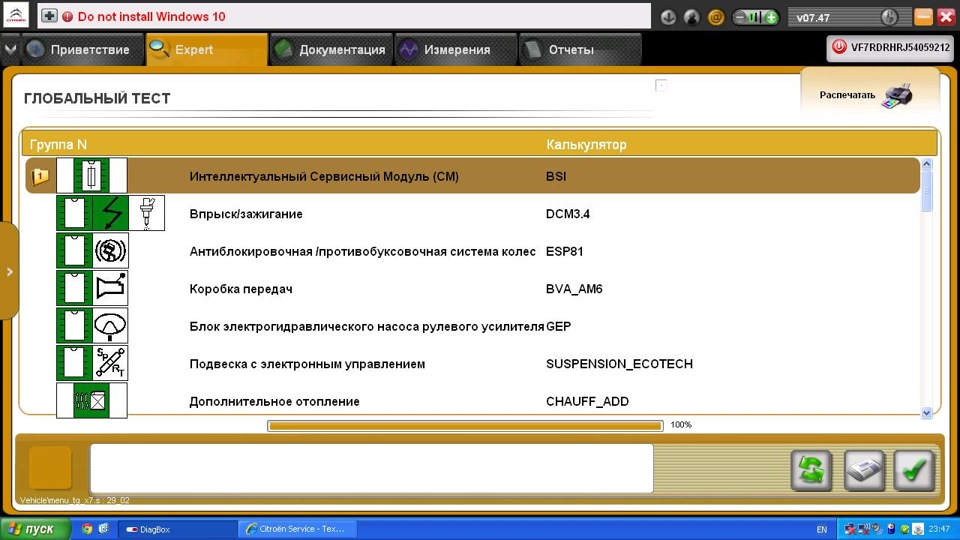The image size is (960, 540).
Task: Switch to the Документация tab
Action: click(331, 50)
